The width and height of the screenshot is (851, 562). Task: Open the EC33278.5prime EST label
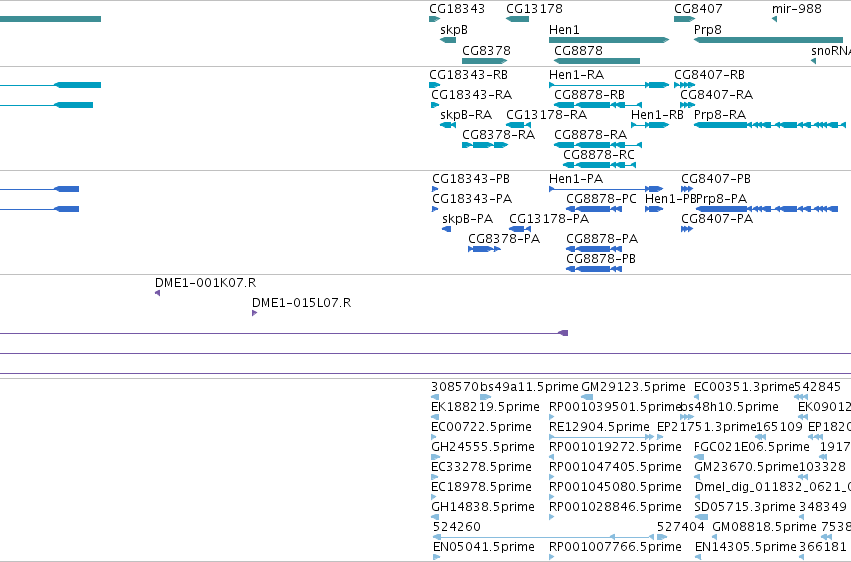pyautogui.click(x=481, y=467)
